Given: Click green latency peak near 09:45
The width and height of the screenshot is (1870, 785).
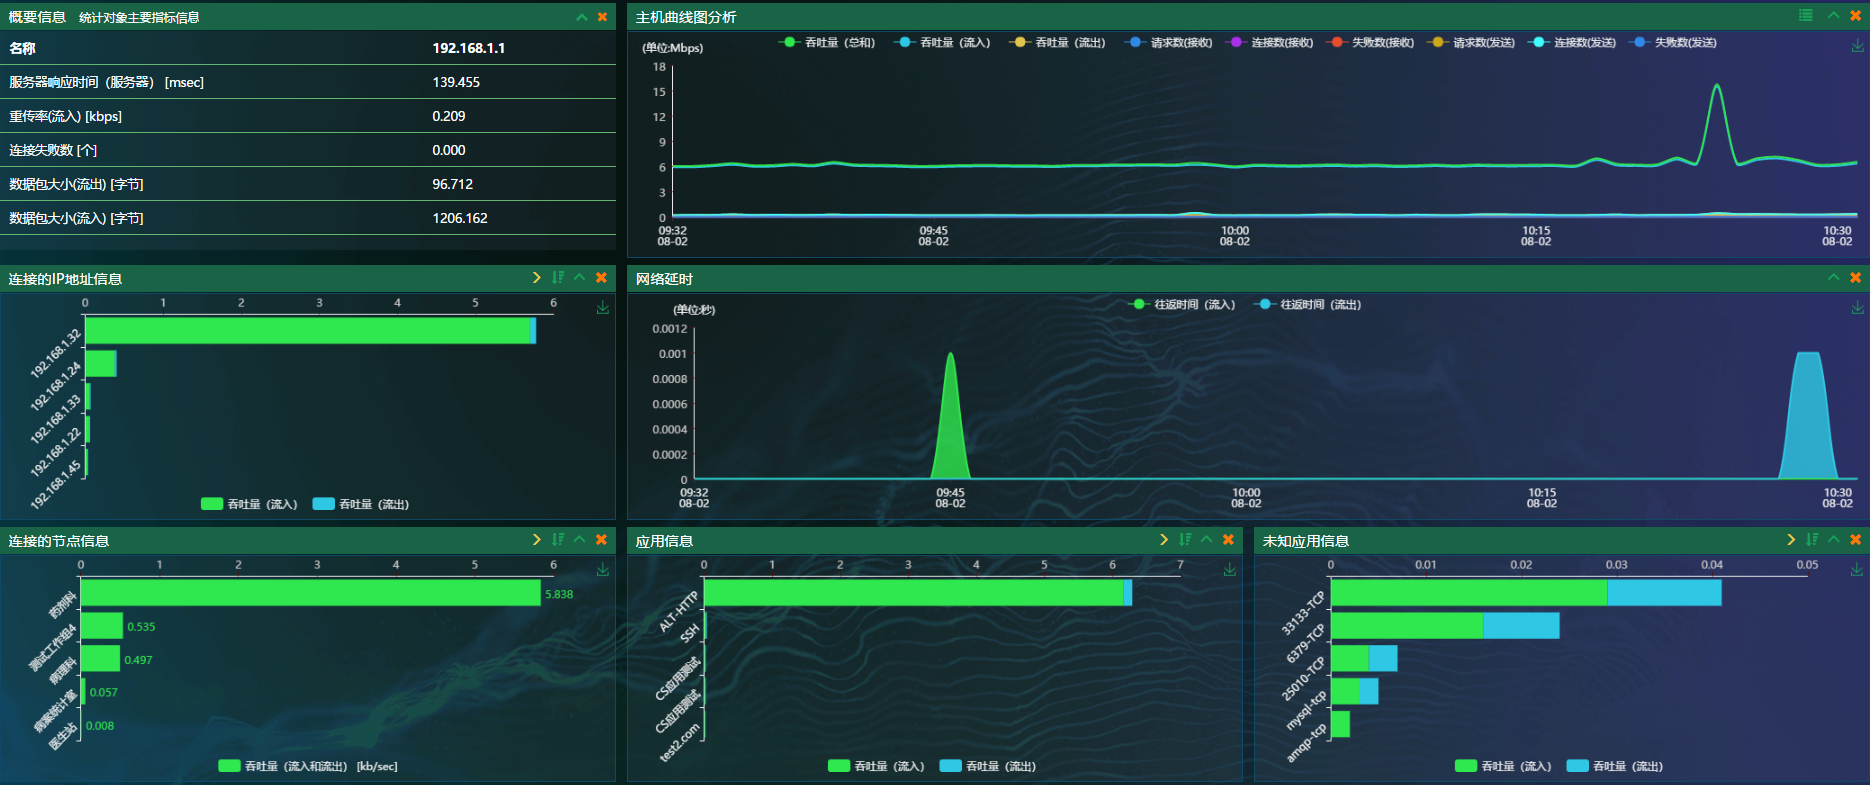Looking at the screenshot, I should [x=950, y=415].
